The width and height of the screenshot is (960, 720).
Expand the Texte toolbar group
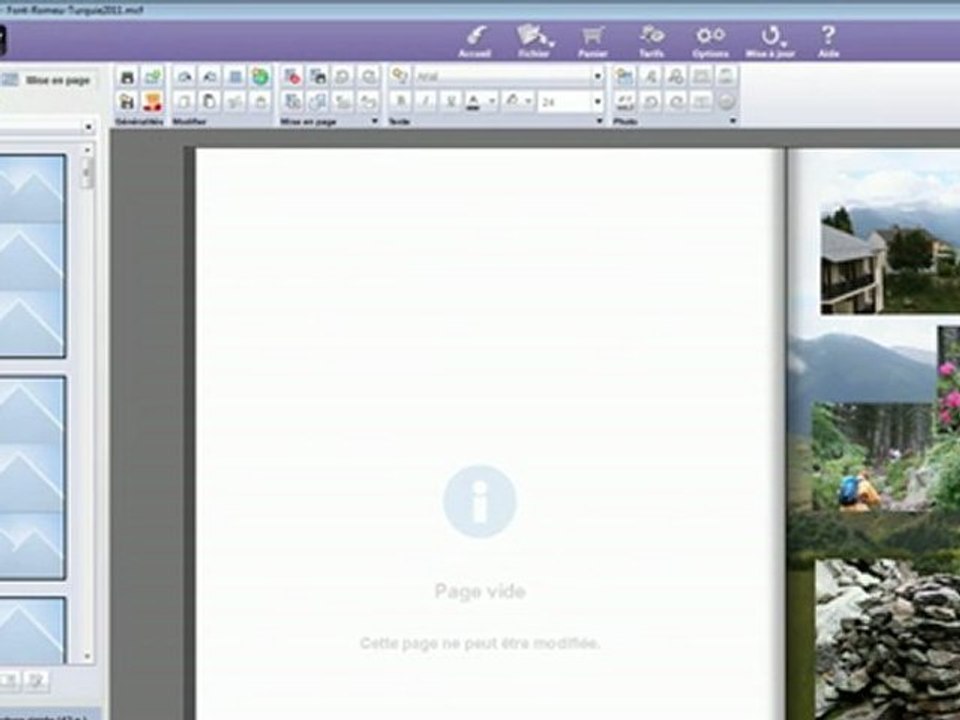(599, 121)
